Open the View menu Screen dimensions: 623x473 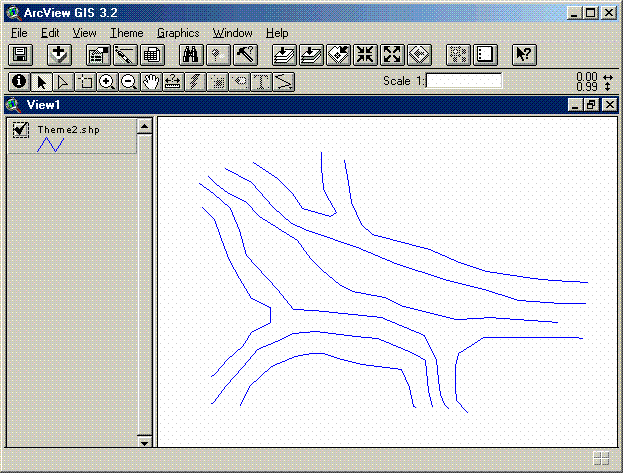(84, 33)
